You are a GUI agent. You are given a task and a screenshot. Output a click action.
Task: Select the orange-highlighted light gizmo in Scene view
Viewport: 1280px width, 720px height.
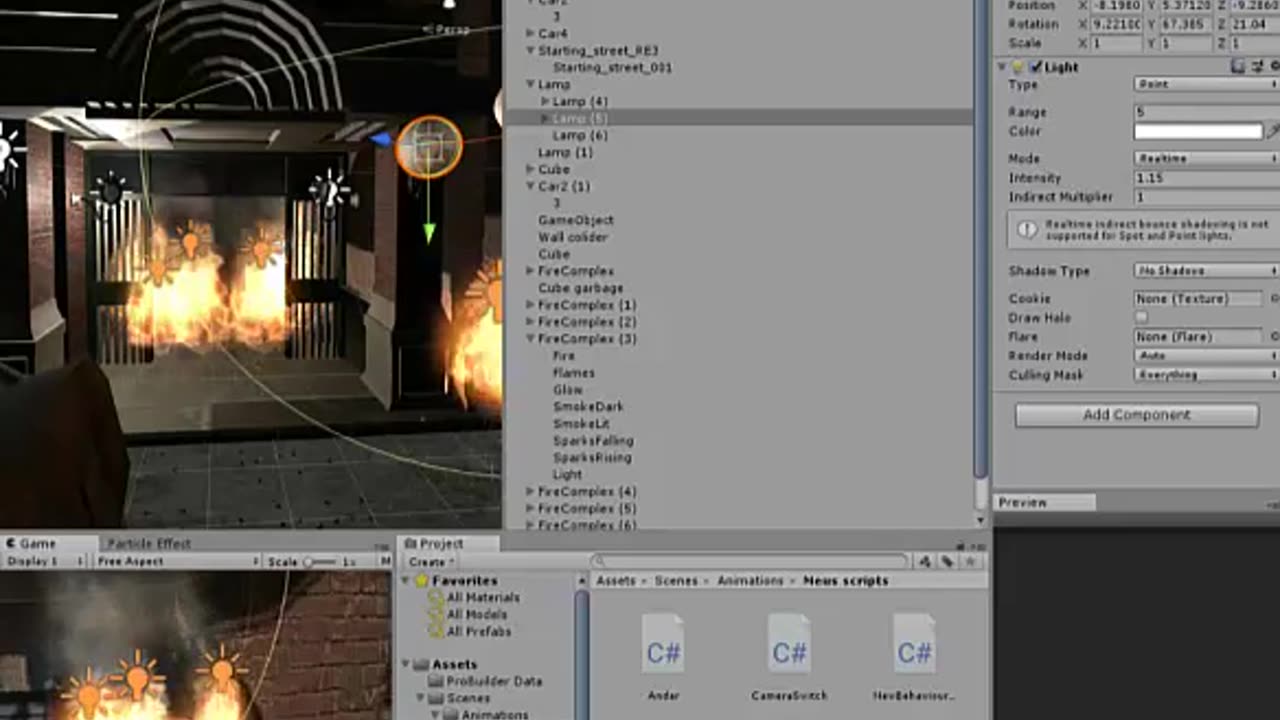[x=429, y=147]
